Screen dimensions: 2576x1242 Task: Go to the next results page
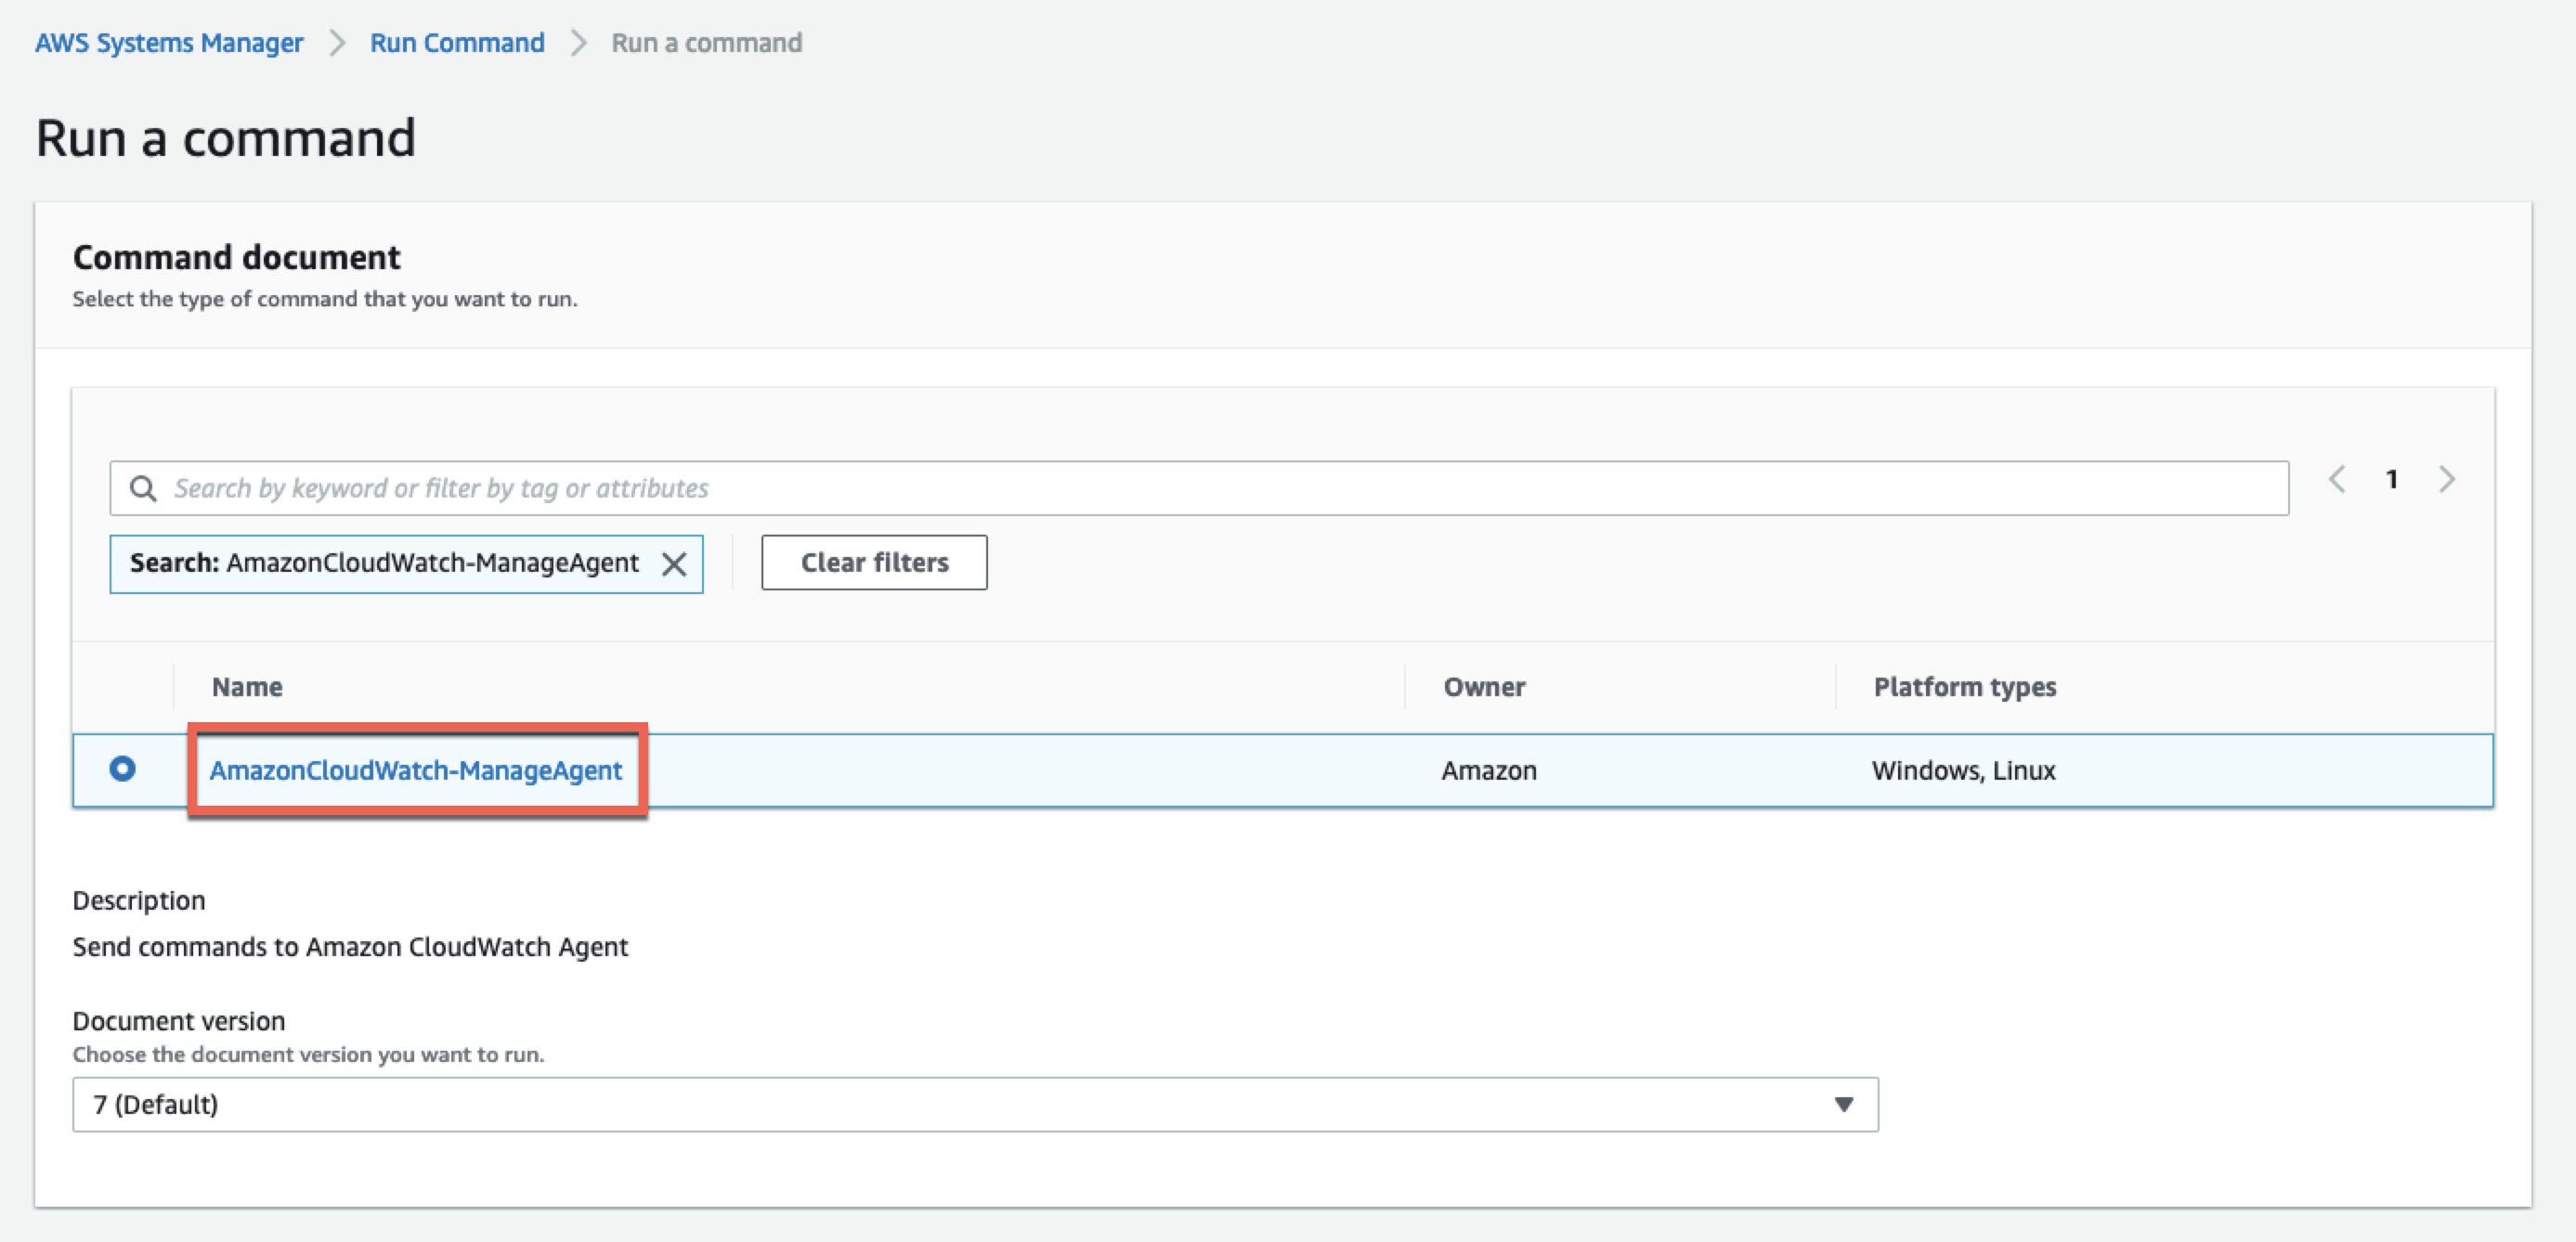pyautogui.click(x=2447, y=479)
